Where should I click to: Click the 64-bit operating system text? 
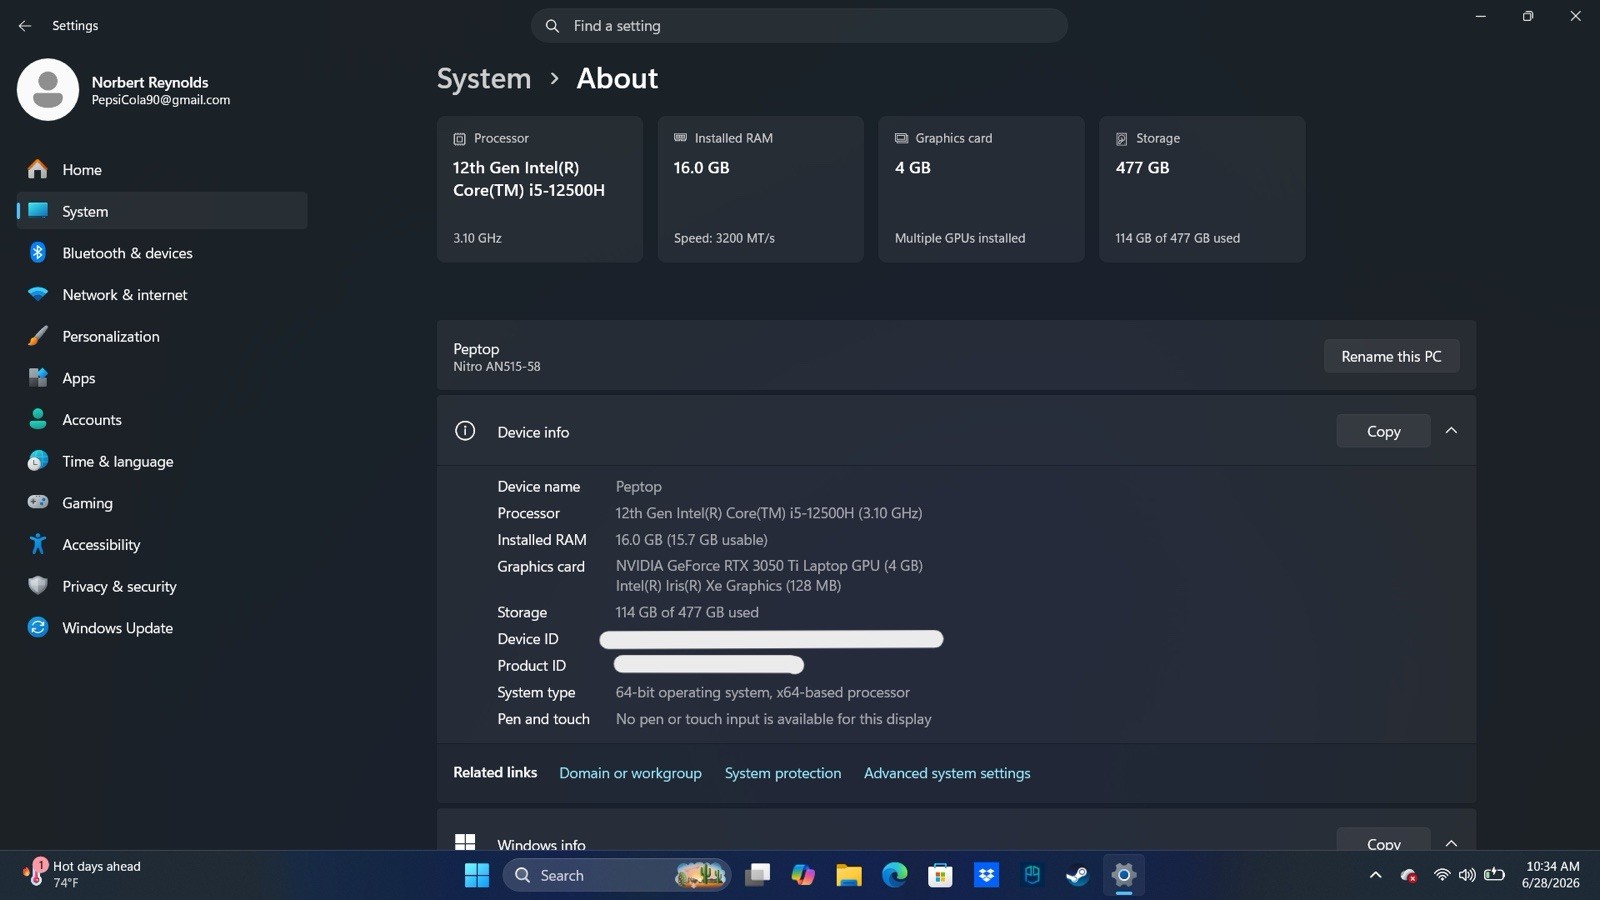(x=763, y=692)
